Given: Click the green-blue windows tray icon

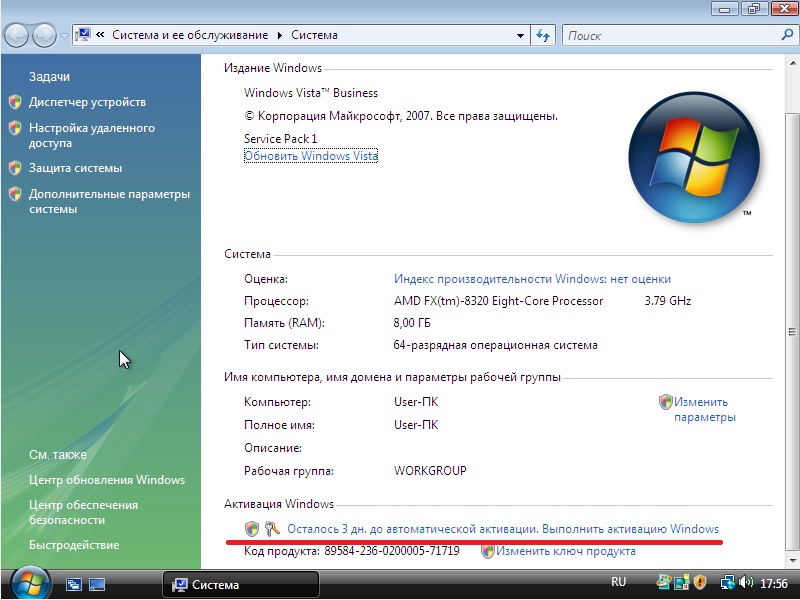Looking at the screenshot, I should coord(682,582).
